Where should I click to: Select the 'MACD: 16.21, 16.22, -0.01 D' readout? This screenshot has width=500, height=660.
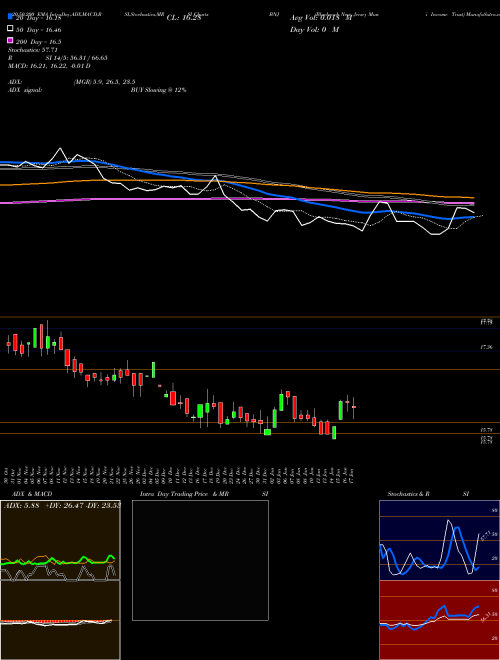click(49, 66)
